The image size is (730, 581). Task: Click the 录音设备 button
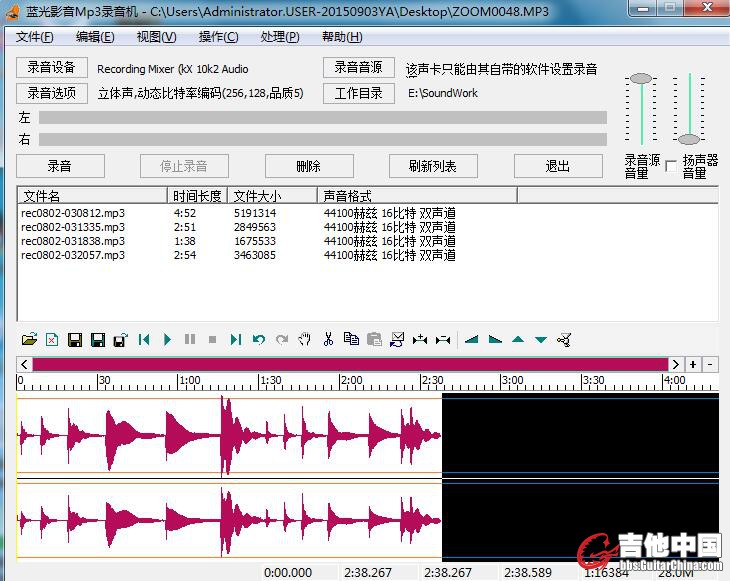pos(51,68)
